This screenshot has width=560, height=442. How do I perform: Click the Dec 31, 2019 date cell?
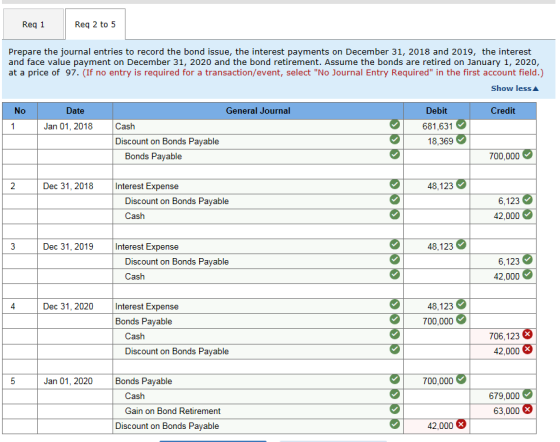(x=75, y=247)
